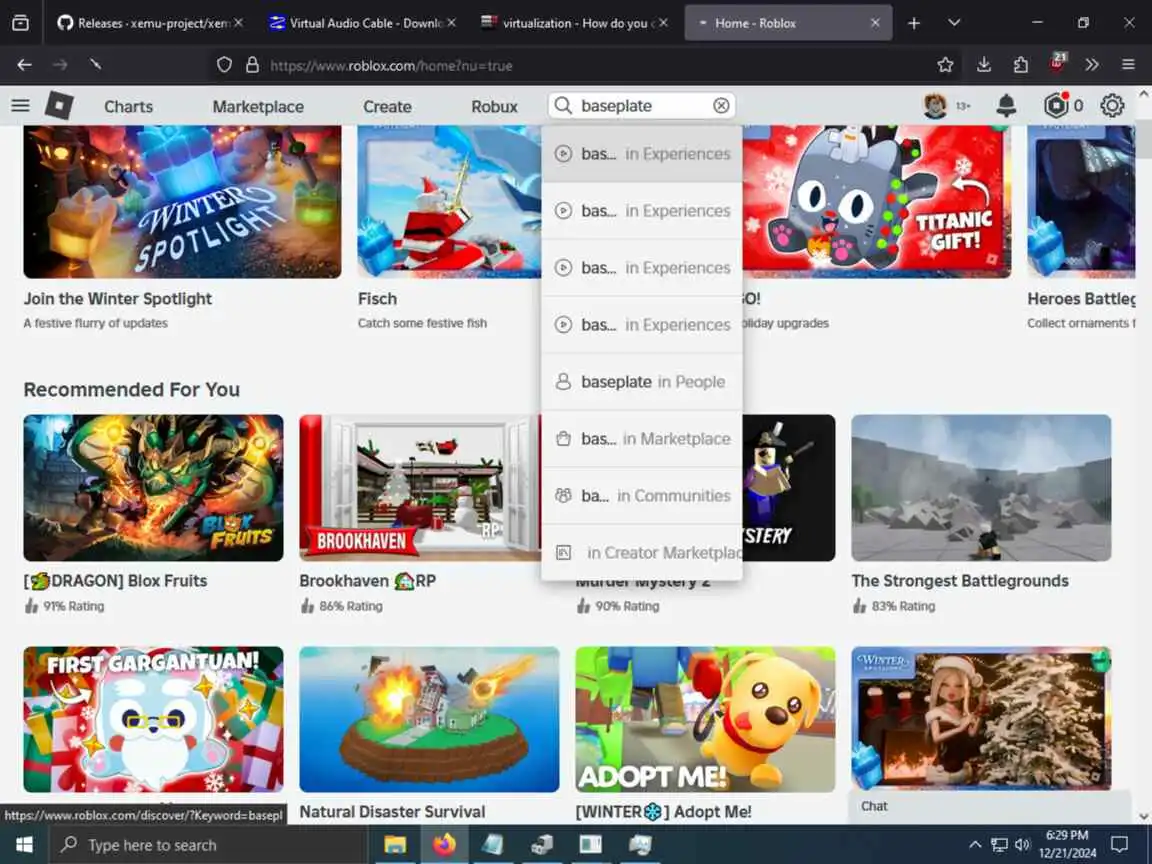The width and height of the screenshot is (1152, 864).
Task: Open the Roblox settings gear
Action: 1112,106
